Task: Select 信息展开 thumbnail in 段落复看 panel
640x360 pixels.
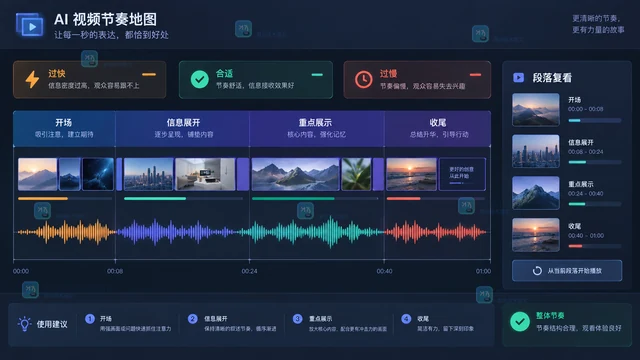Action: (536, 151)
